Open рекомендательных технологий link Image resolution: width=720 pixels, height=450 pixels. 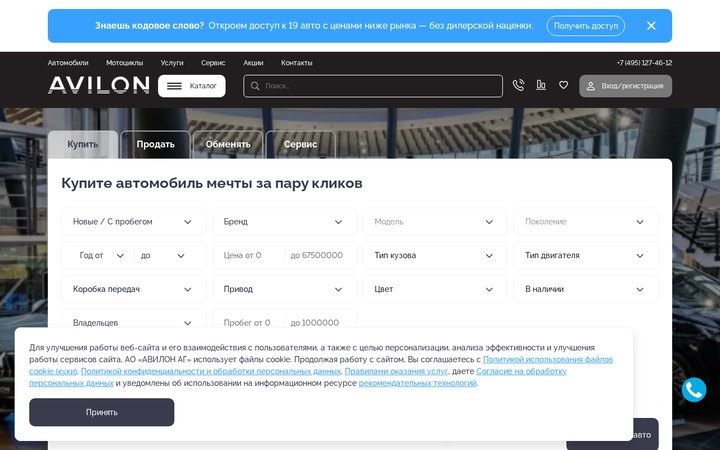(x=417, y=383)
